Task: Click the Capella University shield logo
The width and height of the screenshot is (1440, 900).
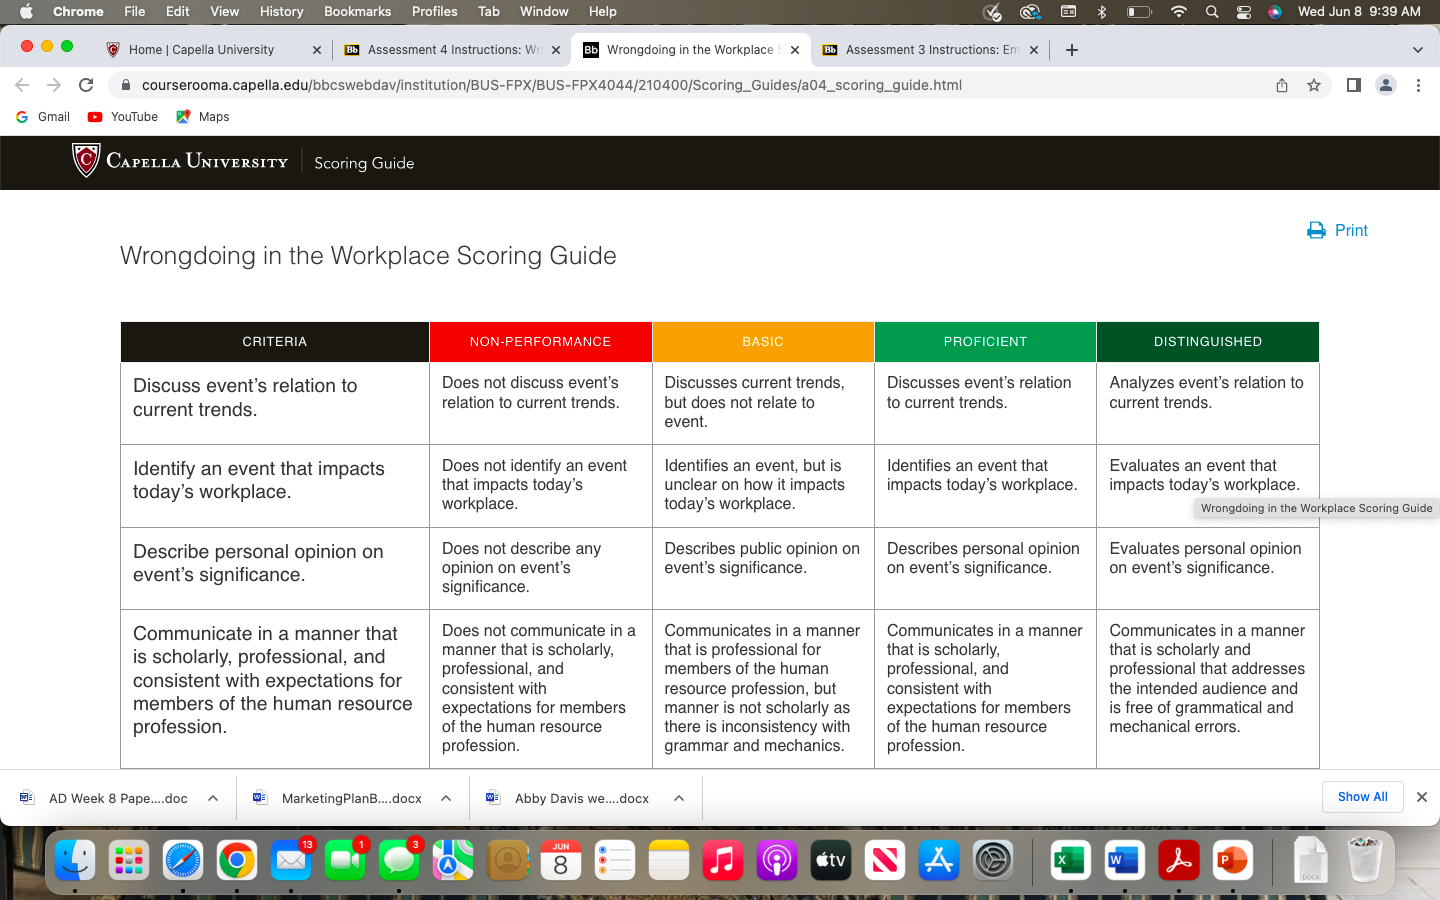Action: pyautogui.click(x=86, y=160)
